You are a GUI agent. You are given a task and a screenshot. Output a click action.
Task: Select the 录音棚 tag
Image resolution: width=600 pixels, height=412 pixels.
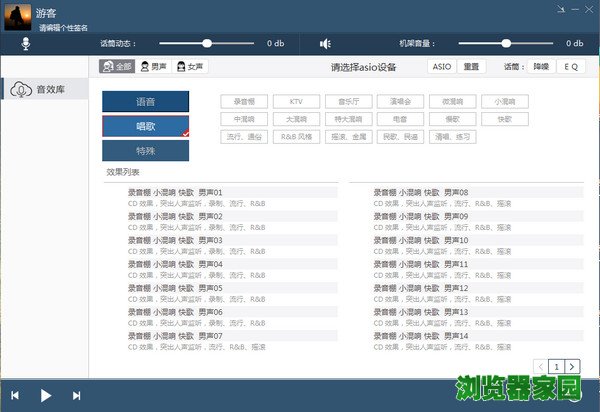coord(244,101)
